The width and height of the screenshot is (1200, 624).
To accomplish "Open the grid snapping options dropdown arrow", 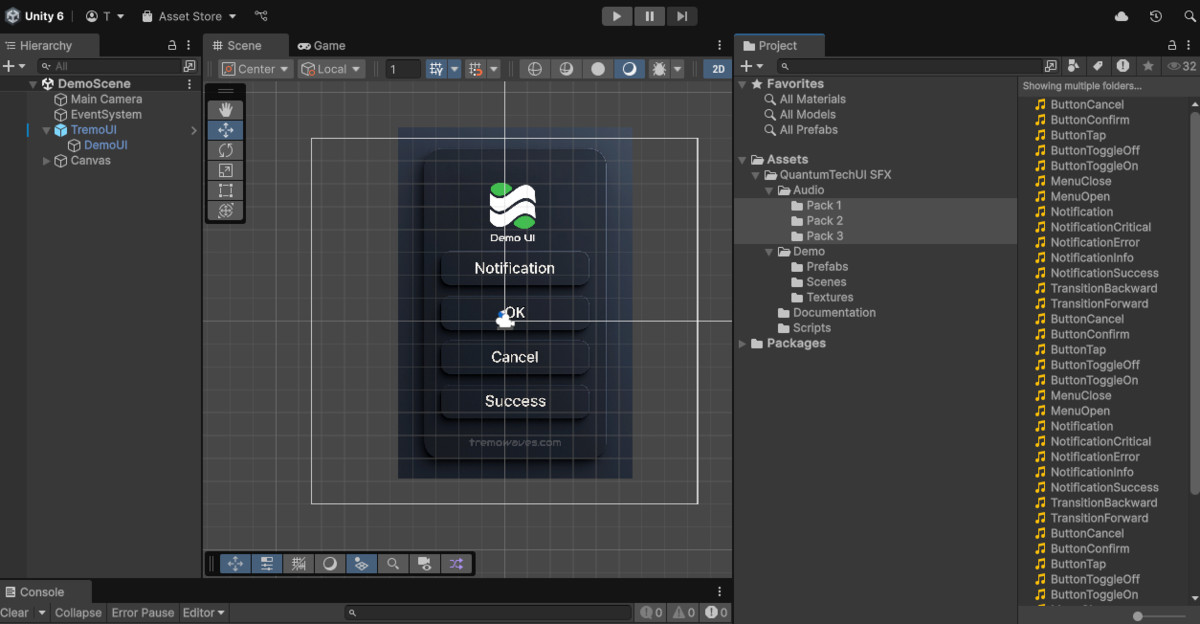I will pyautogui.click(x=454, y=69).
